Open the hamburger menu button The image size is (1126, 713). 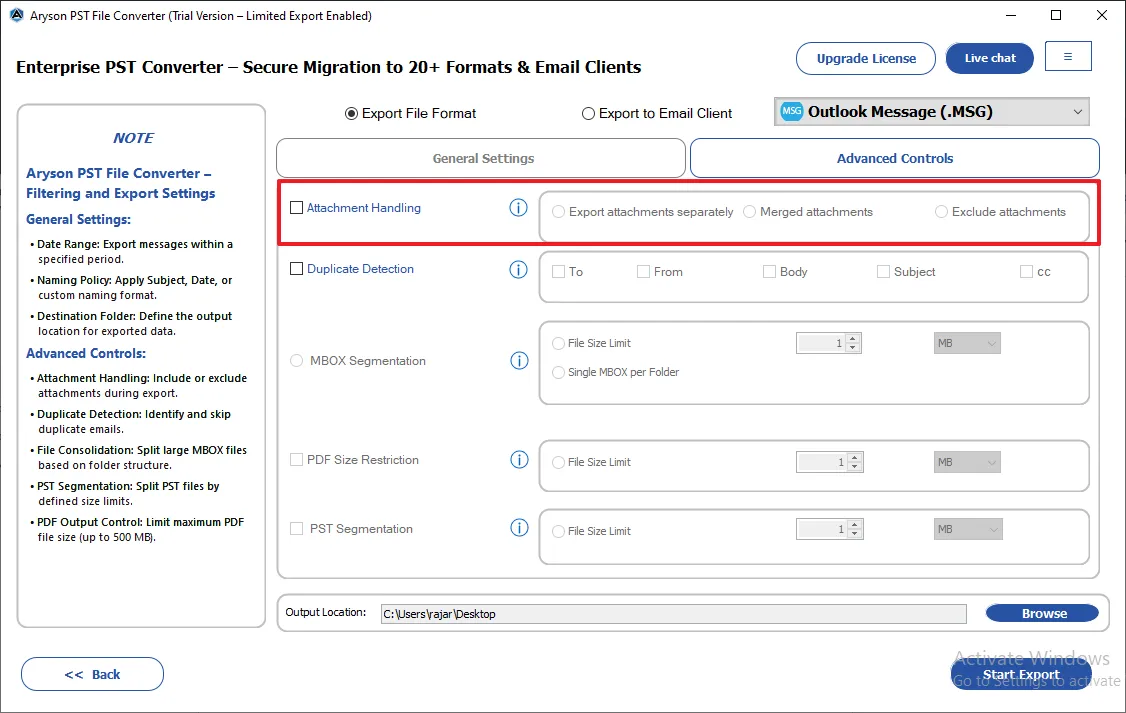(x=1068, y=56)
